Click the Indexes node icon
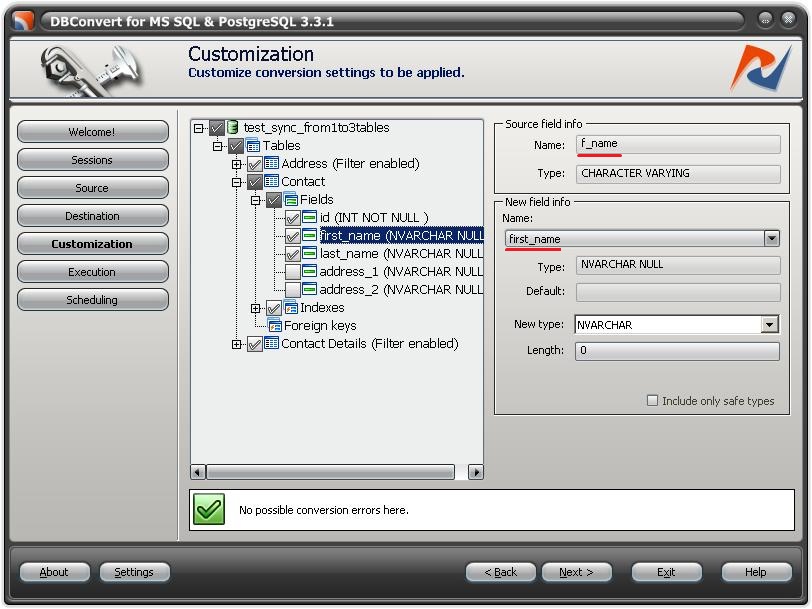The width and height of the screenshot is (812, 609). (291, 307)
